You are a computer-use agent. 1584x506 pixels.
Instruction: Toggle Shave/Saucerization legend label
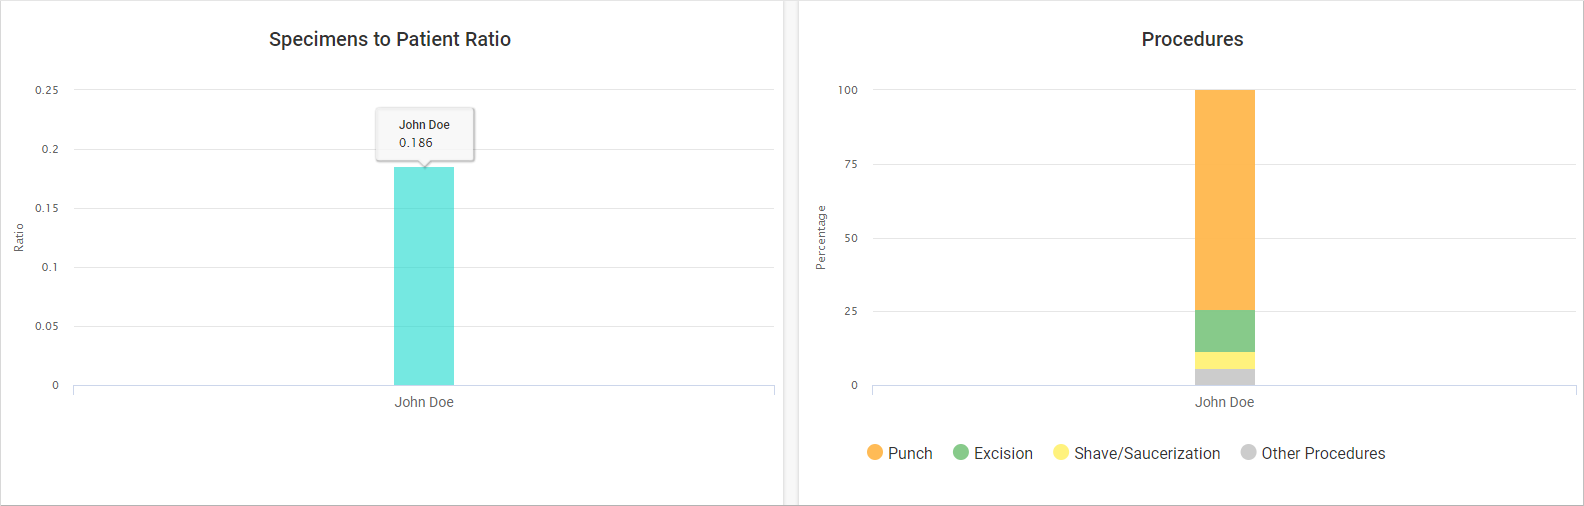click(x=1147, y=453)
